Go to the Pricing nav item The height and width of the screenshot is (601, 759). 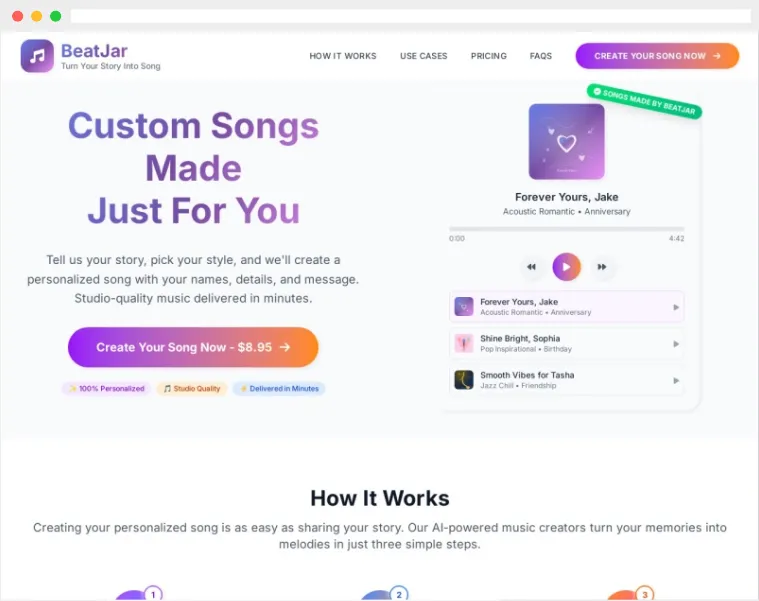(489, 56)
